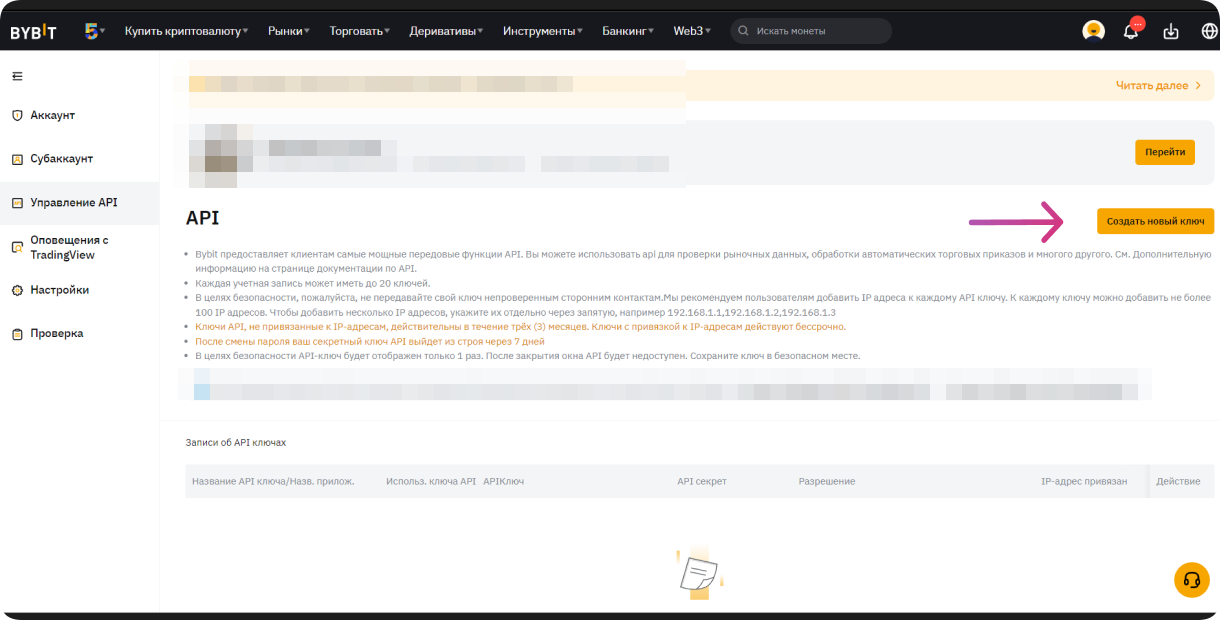Click the Разрешение column header
This screenshot has width=1220, height=620.
(x=827, y=482)
